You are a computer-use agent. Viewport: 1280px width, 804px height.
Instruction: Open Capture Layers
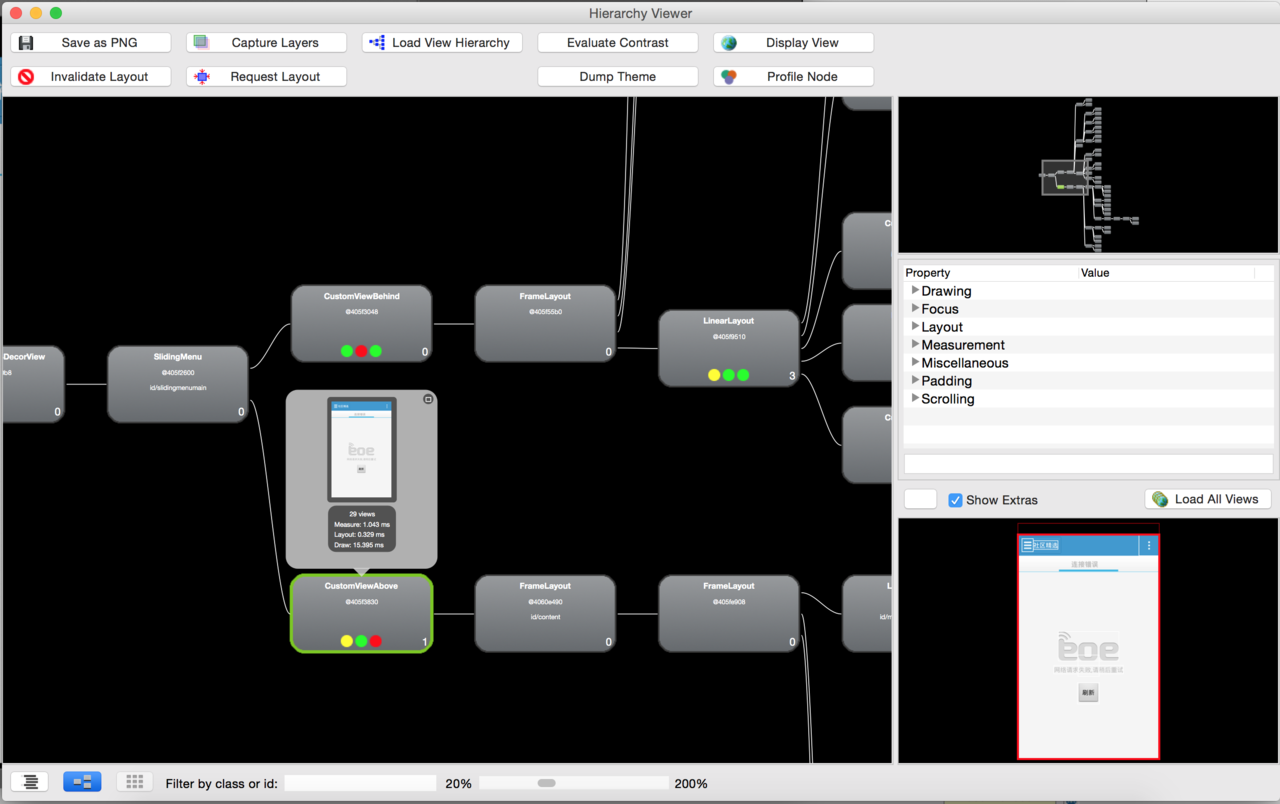(x=267, y=43)
